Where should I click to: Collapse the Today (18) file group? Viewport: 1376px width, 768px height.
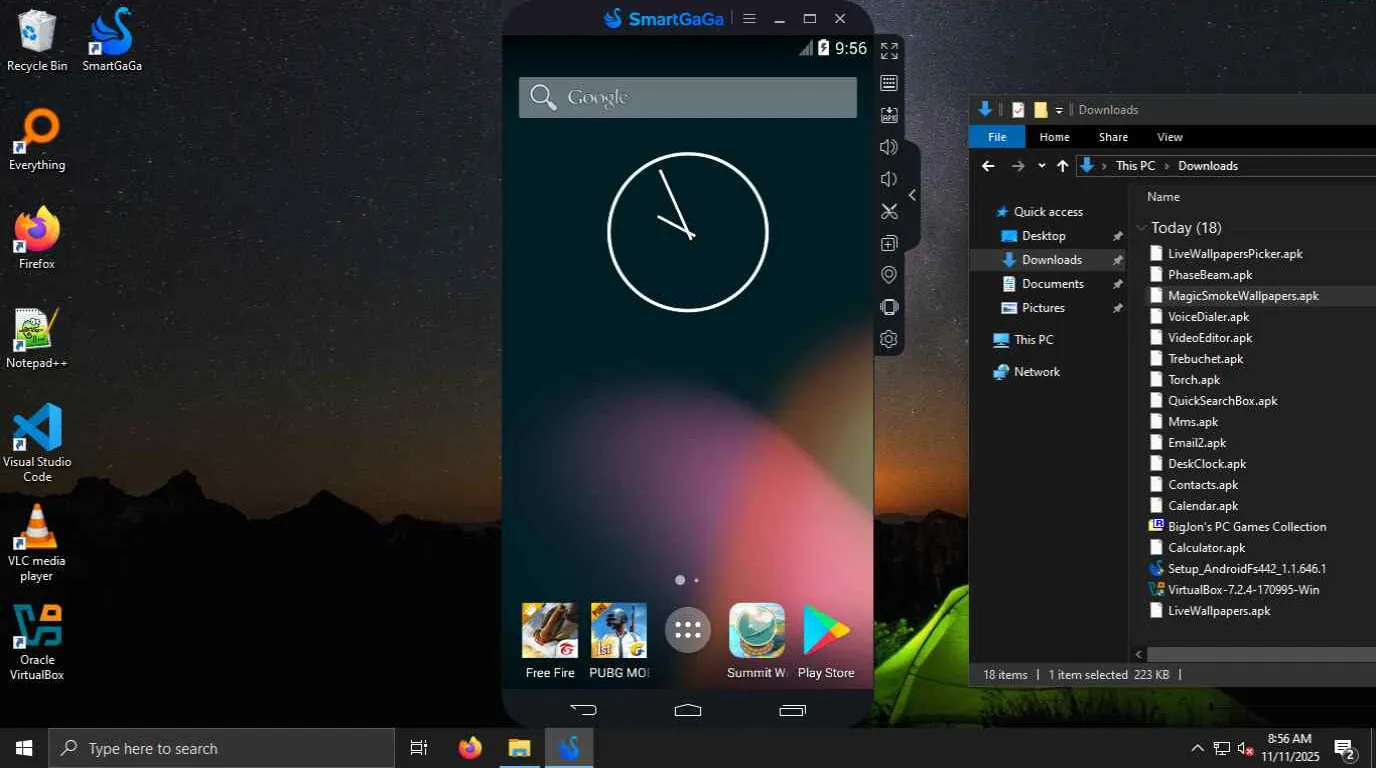1141,228
